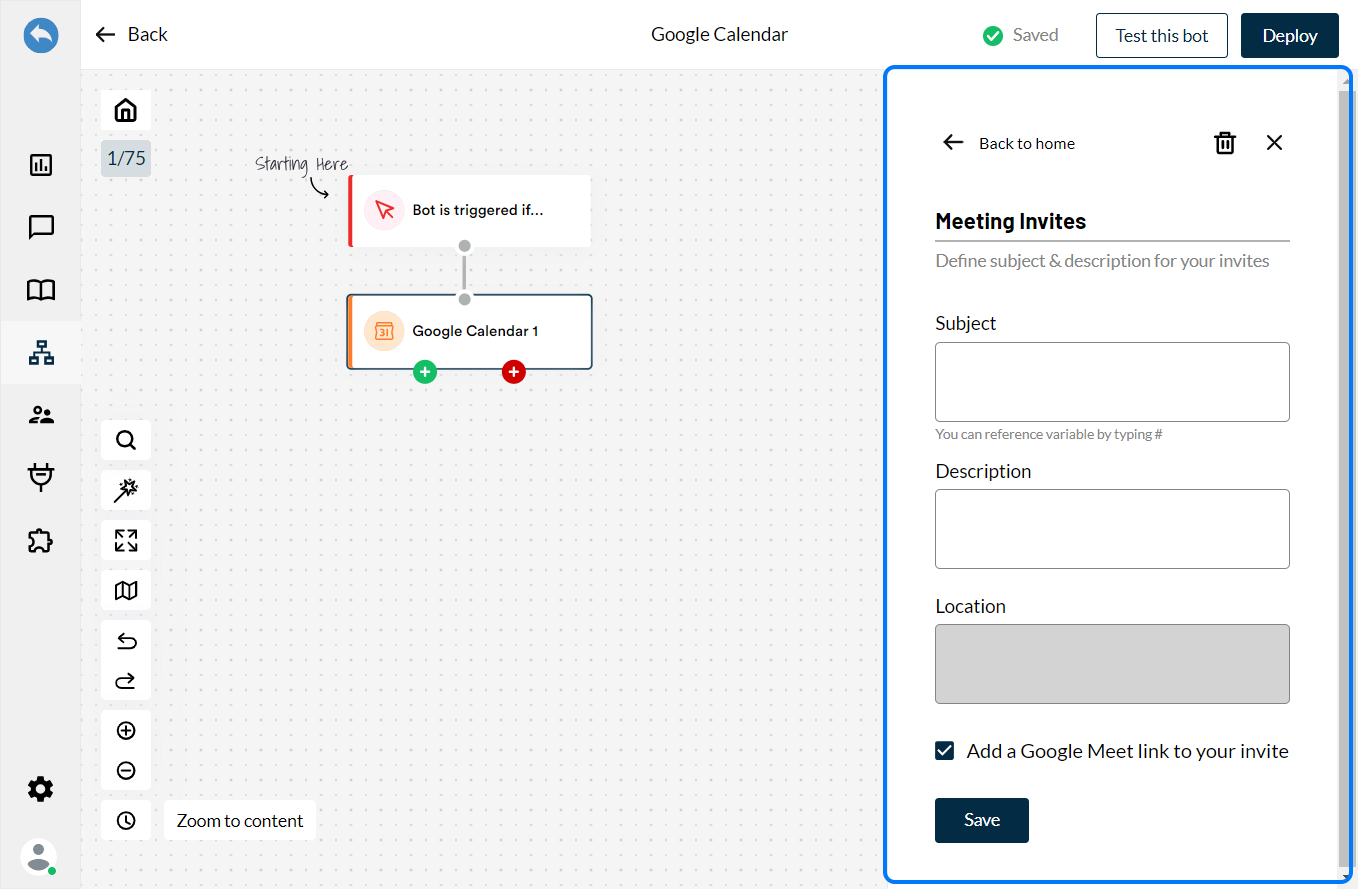
Task: Open version history clock icon
Action: [x=126, y=820]
